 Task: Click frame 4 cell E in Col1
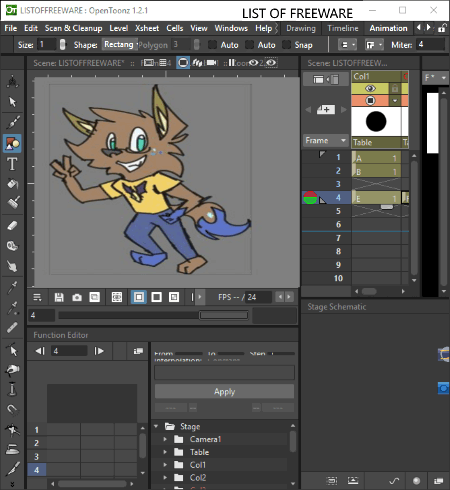click(x=376, y=198)
